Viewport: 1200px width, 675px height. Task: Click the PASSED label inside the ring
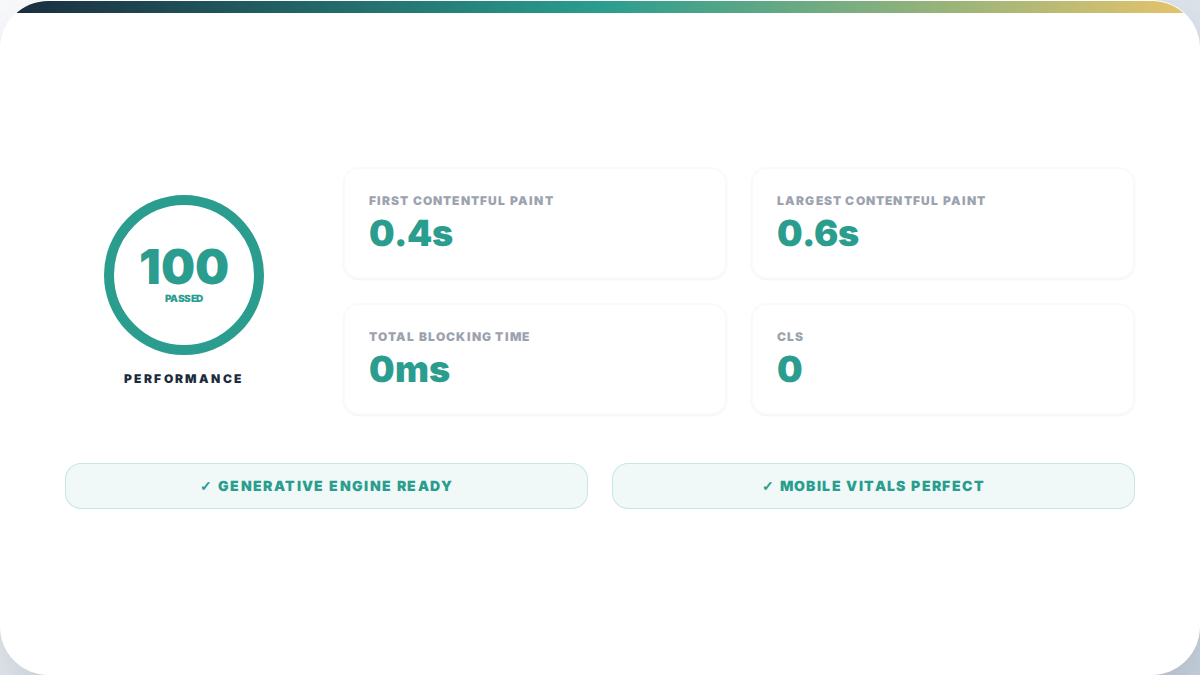point(184,298)
